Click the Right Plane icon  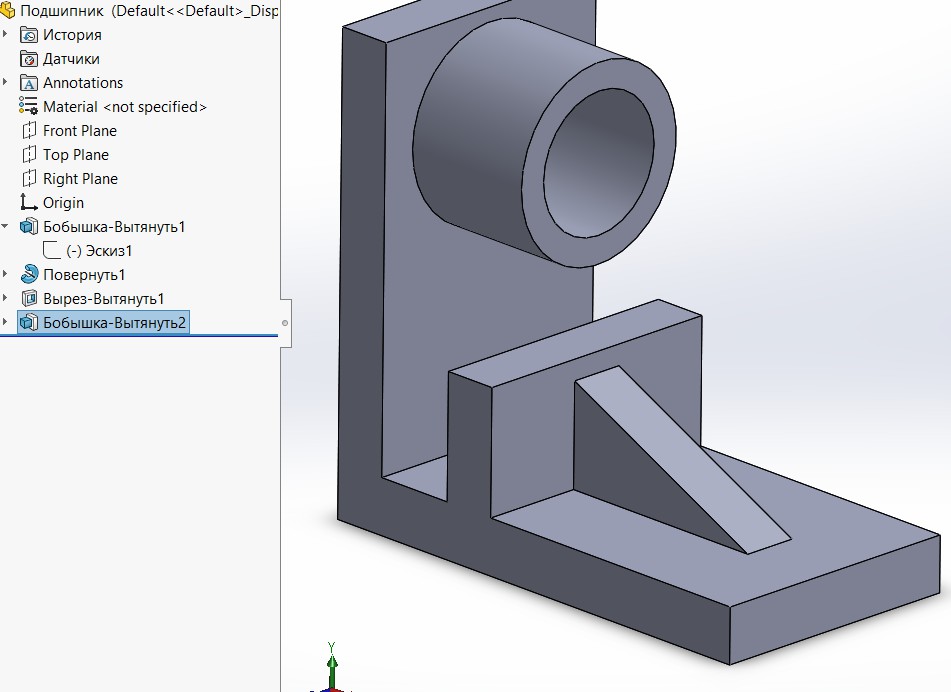[x=29, y=178]
